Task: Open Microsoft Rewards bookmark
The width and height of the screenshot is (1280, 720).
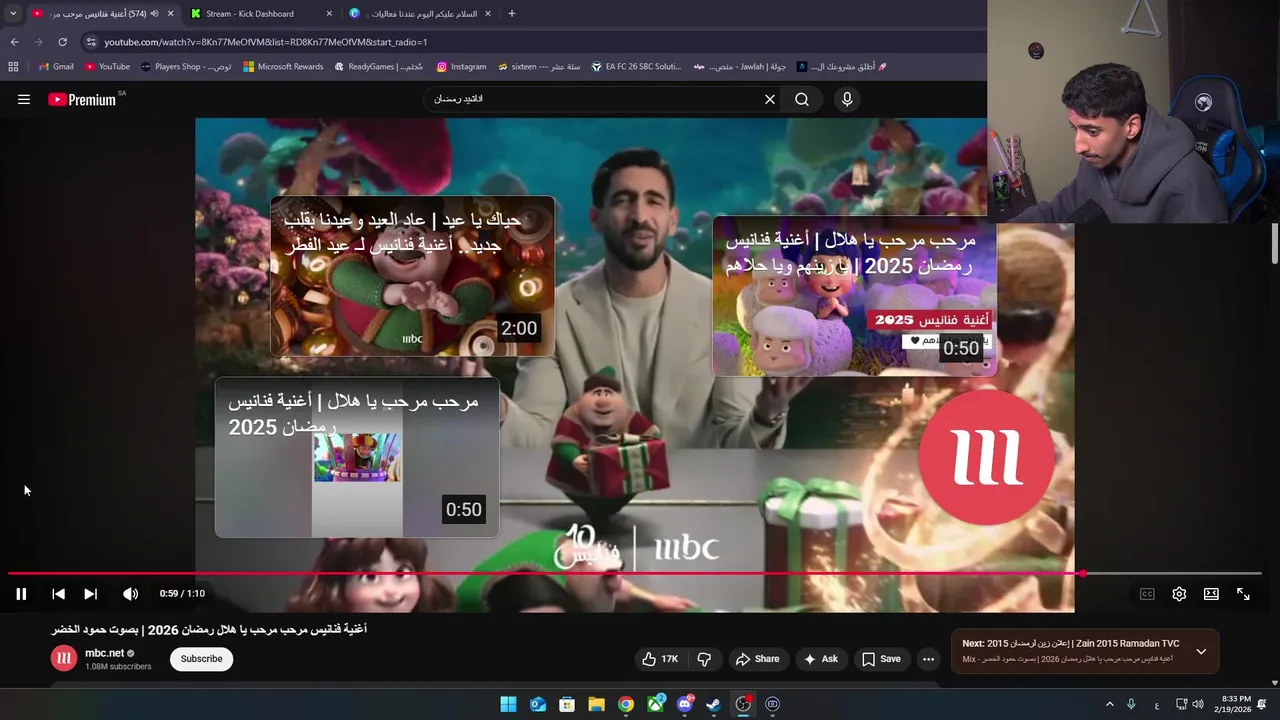Action: (x=283, y=67)
